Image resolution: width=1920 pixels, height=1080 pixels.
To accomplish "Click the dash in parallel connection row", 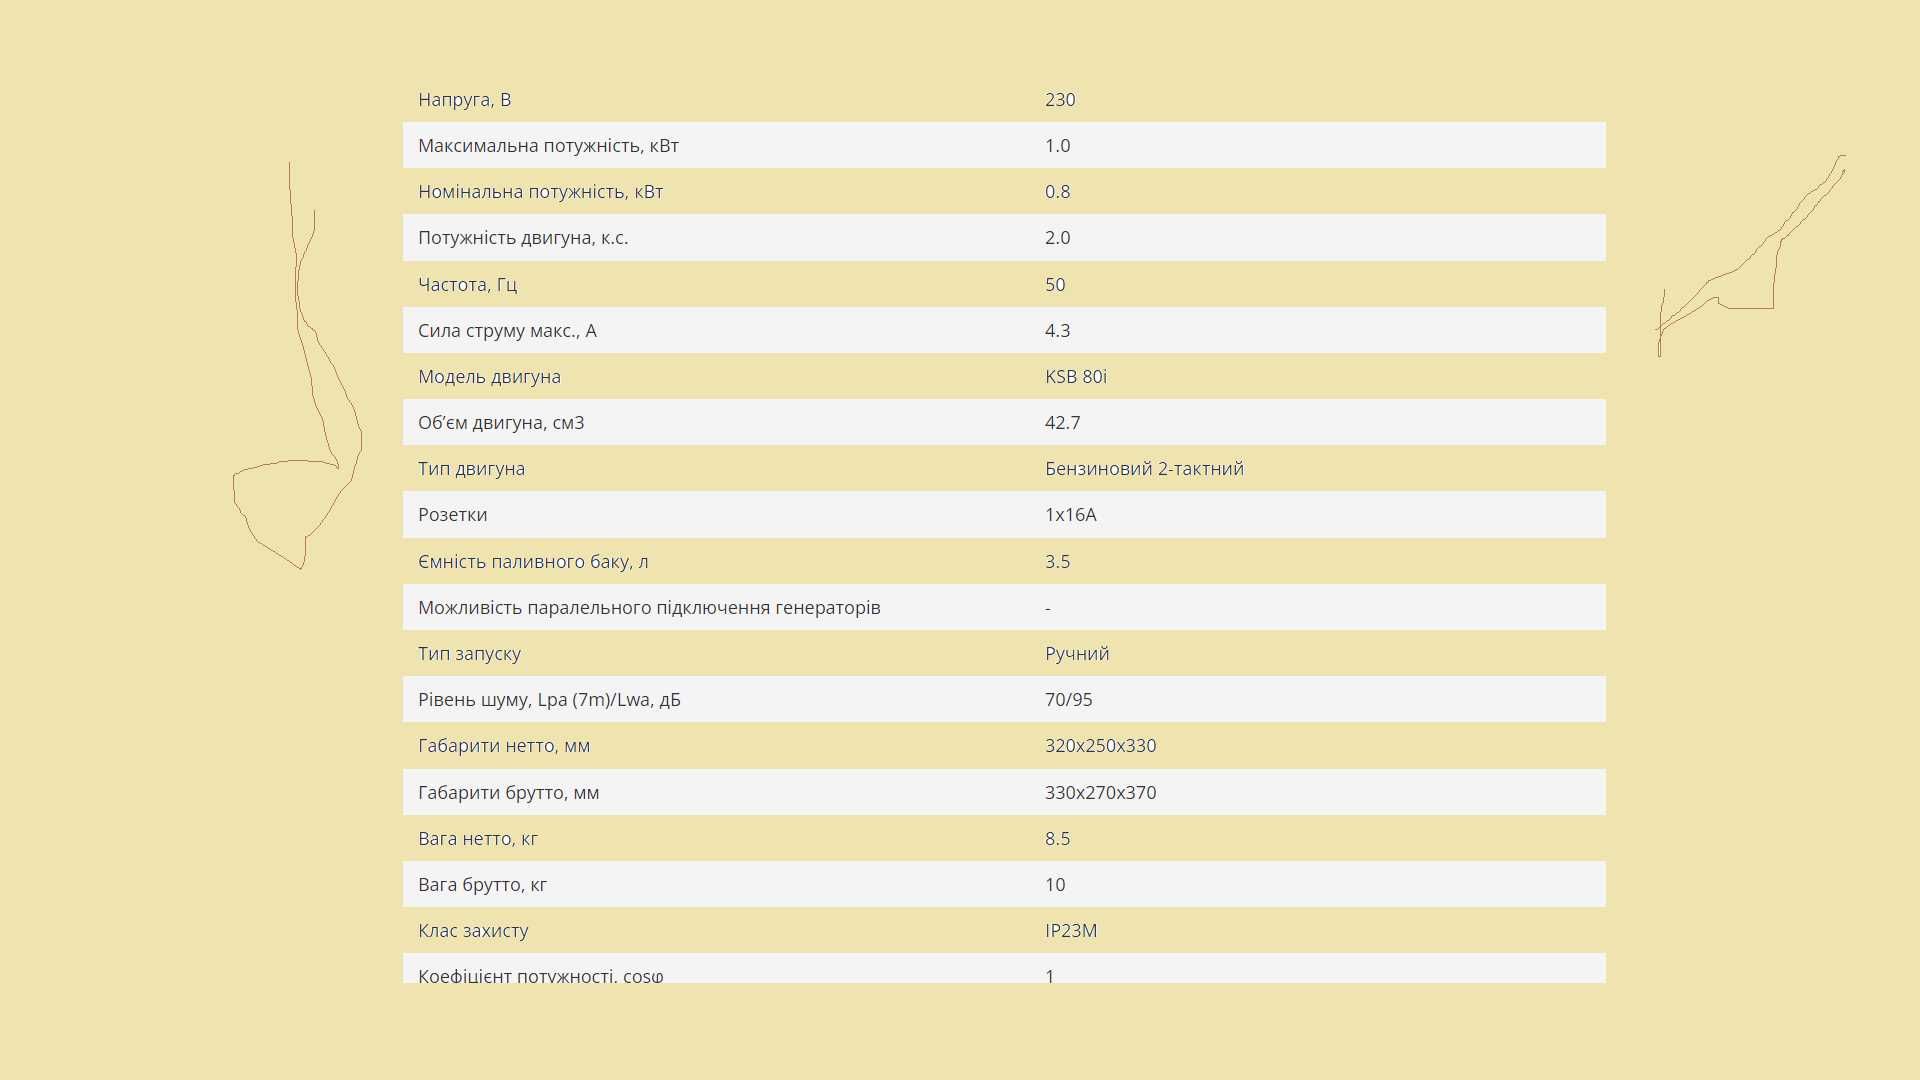I will tap(1048, 608).
